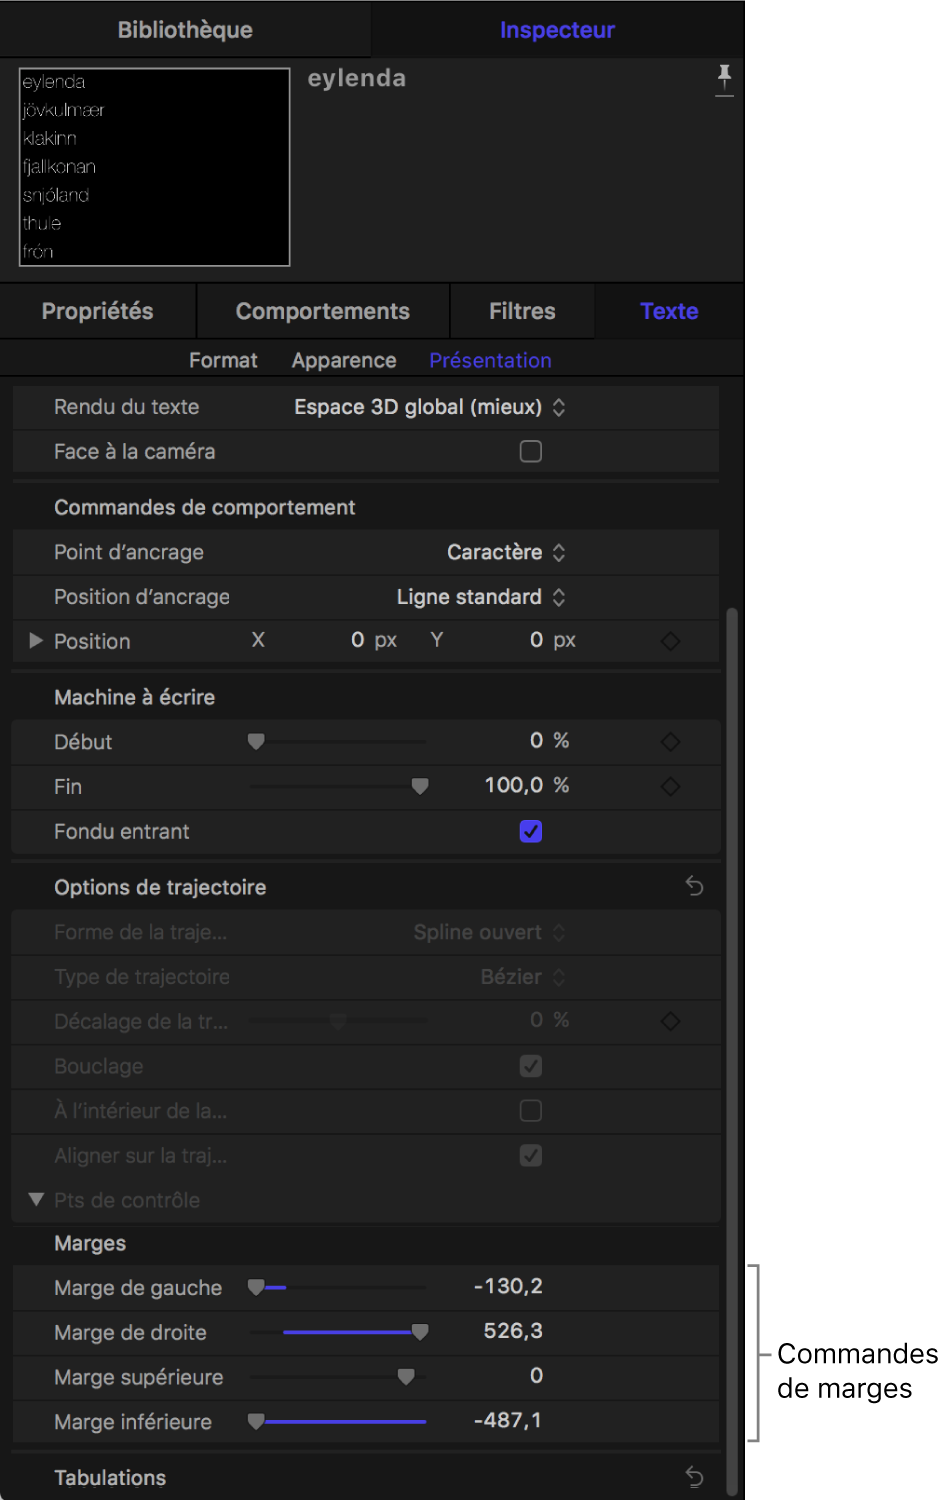
Task: Select the Format sub-pane
Action: (223, 360)
